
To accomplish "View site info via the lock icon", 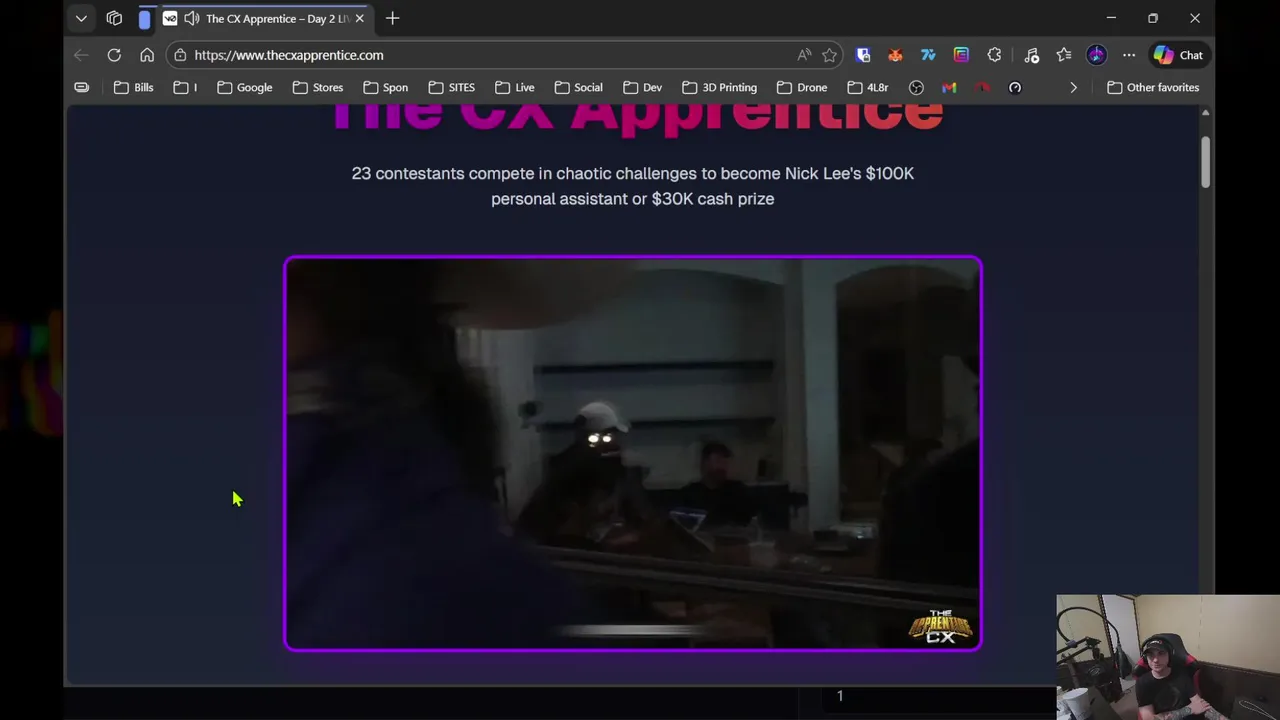I will (179, 55).
